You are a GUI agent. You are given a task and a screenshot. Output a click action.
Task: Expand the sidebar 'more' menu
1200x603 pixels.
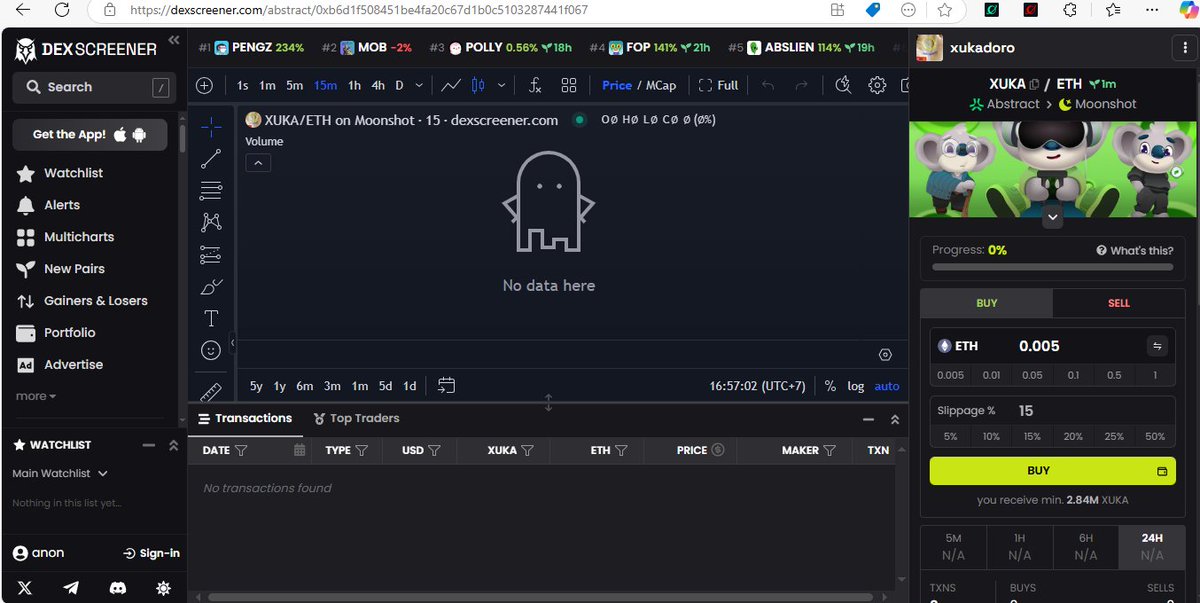[x=36, y=396]
